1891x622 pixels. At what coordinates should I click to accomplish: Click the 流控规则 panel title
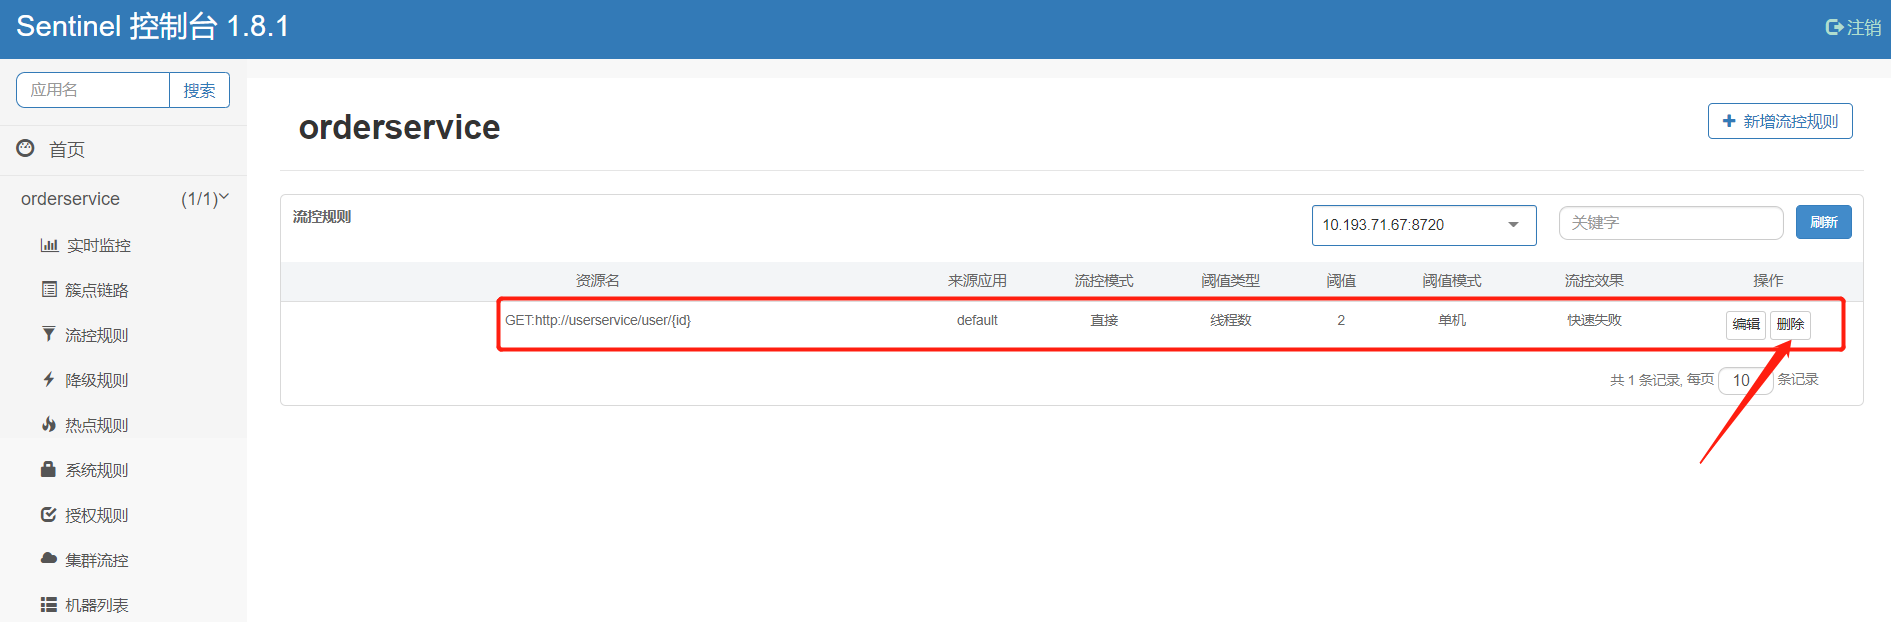click(322, 216)
